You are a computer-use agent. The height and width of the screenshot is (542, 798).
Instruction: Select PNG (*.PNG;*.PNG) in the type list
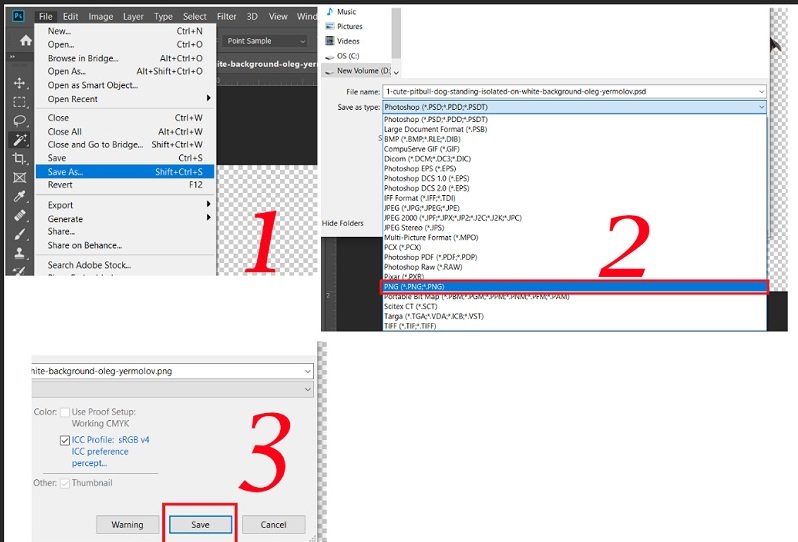coord(574,287)
